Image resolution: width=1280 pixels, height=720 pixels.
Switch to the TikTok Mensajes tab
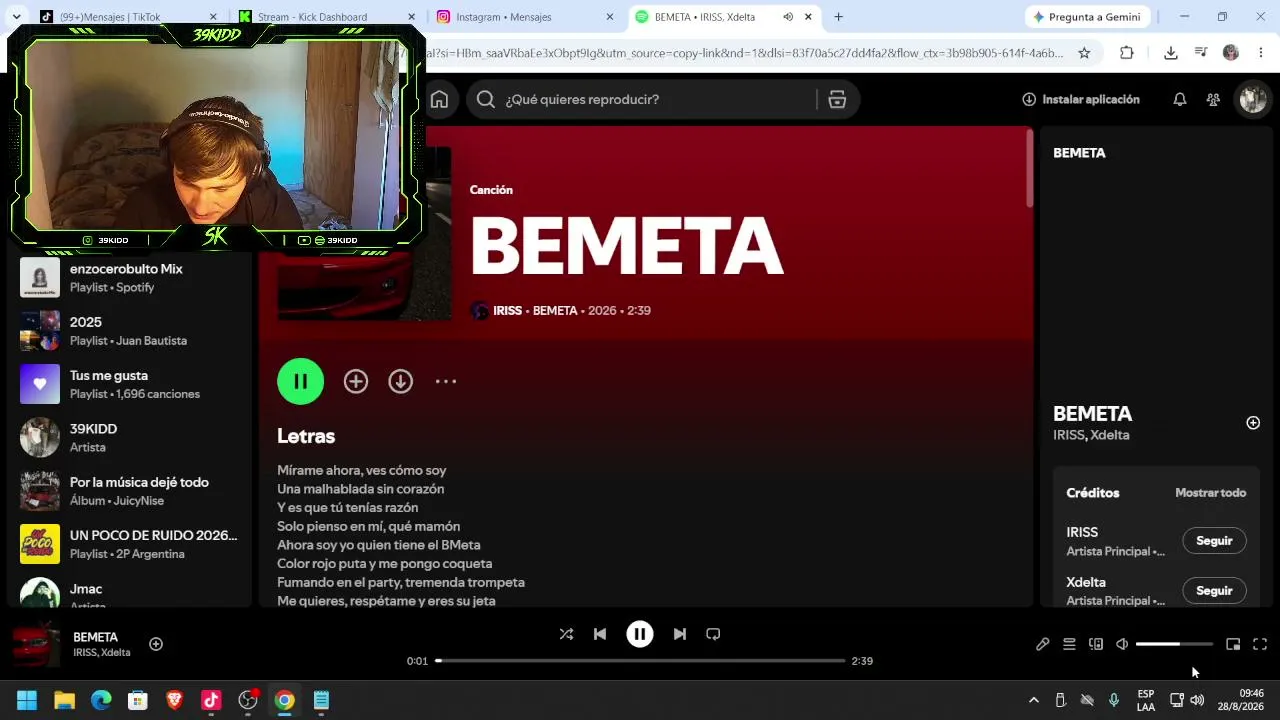click(x=126, y=17)
